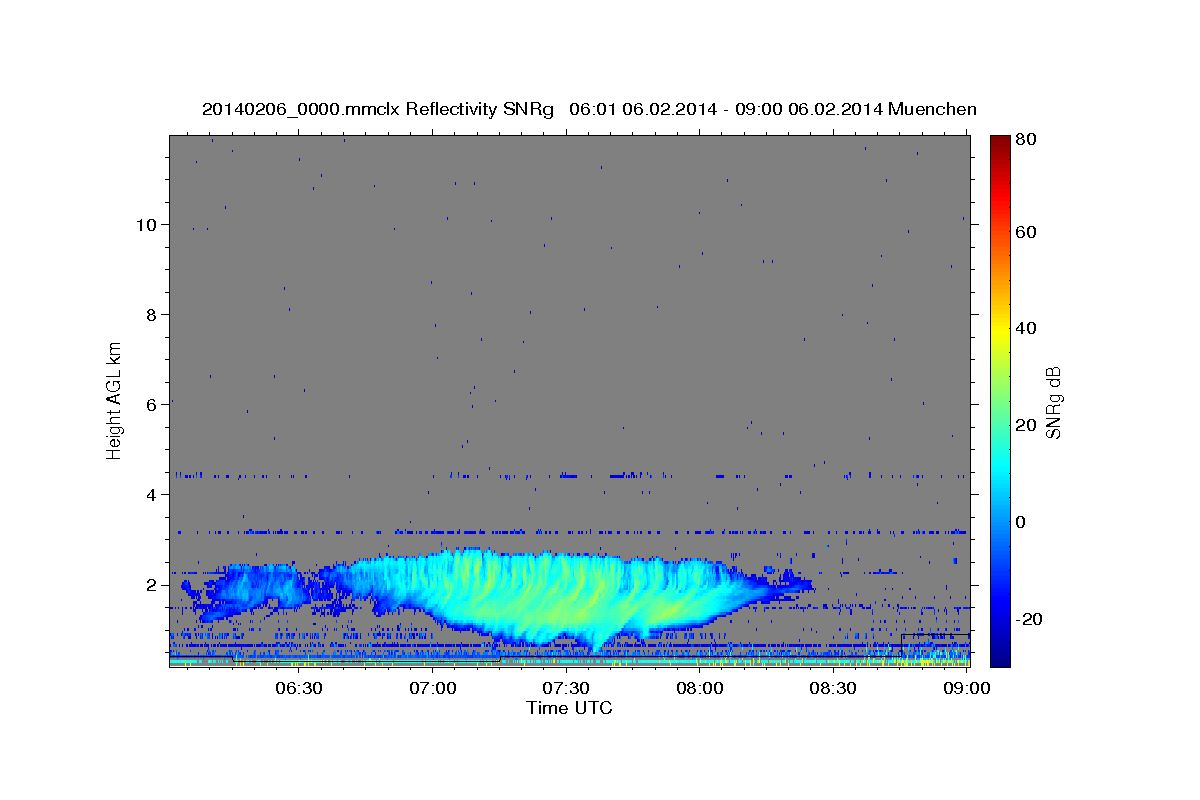Click the 07:30 time tick label

click(x=566, y=687)
